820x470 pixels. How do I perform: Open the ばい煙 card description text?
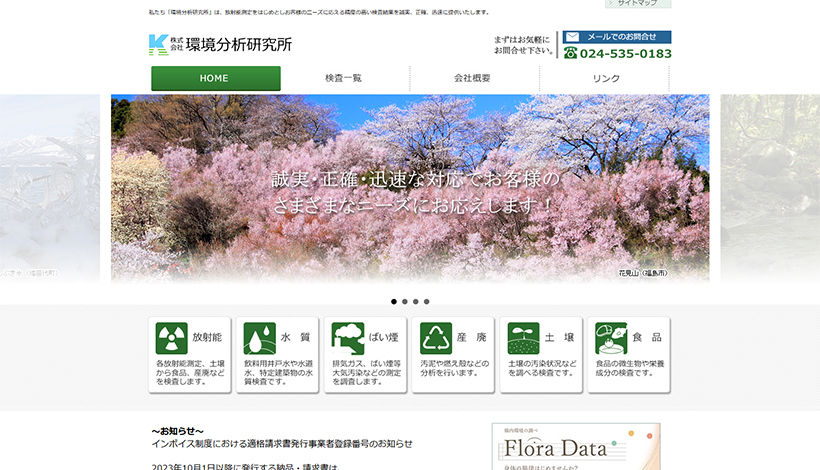pos(367,372)
